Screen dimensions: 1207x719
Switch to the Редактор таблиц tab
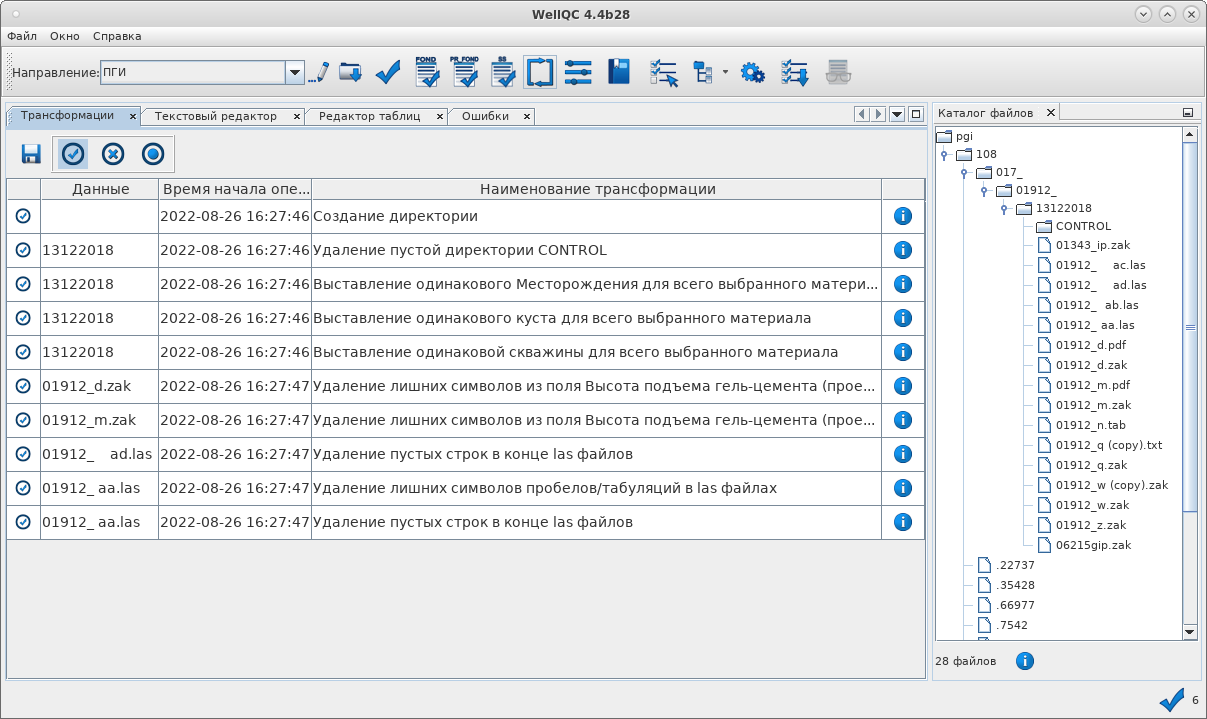[x=369, y=116]
